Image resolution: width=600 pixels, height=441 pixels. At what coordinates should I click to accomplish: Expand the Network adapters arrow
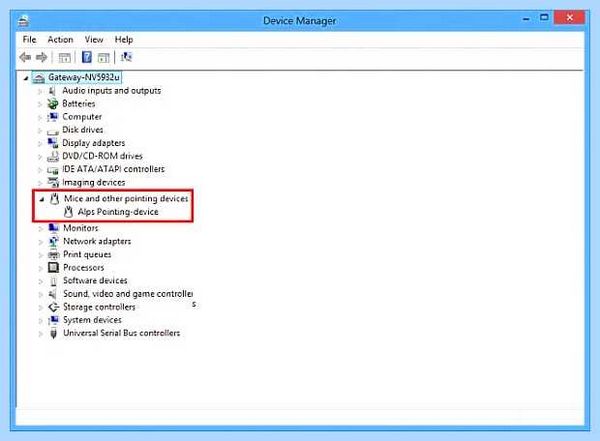[41, 242]
